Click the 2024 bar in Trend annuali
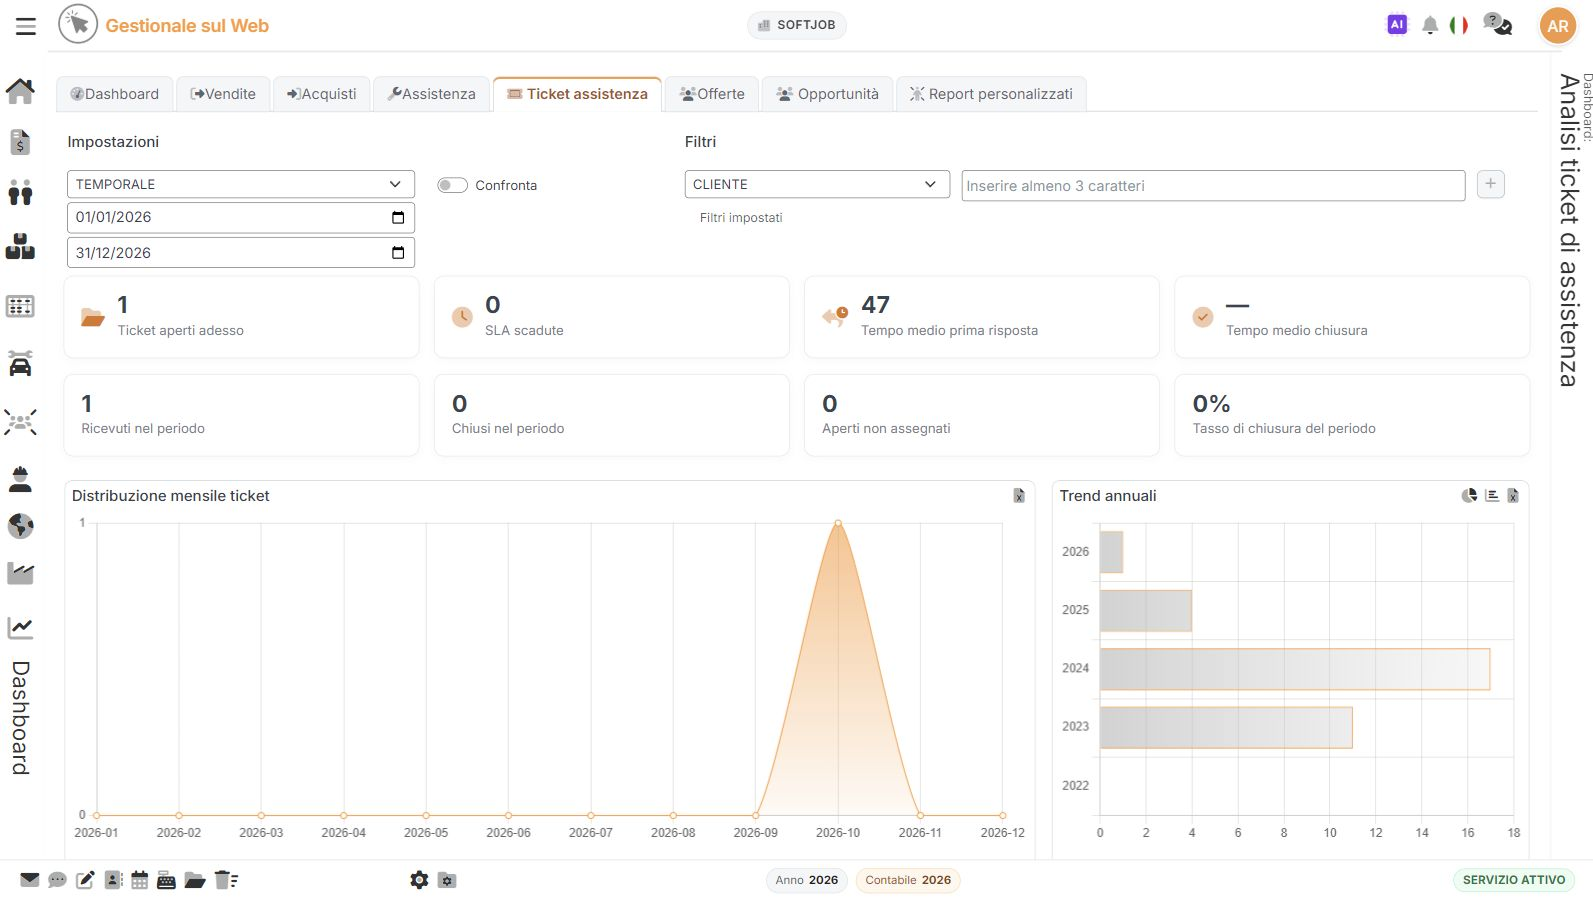The image size is (1593, 900). pyautogui.click(x=1295, y=669)
